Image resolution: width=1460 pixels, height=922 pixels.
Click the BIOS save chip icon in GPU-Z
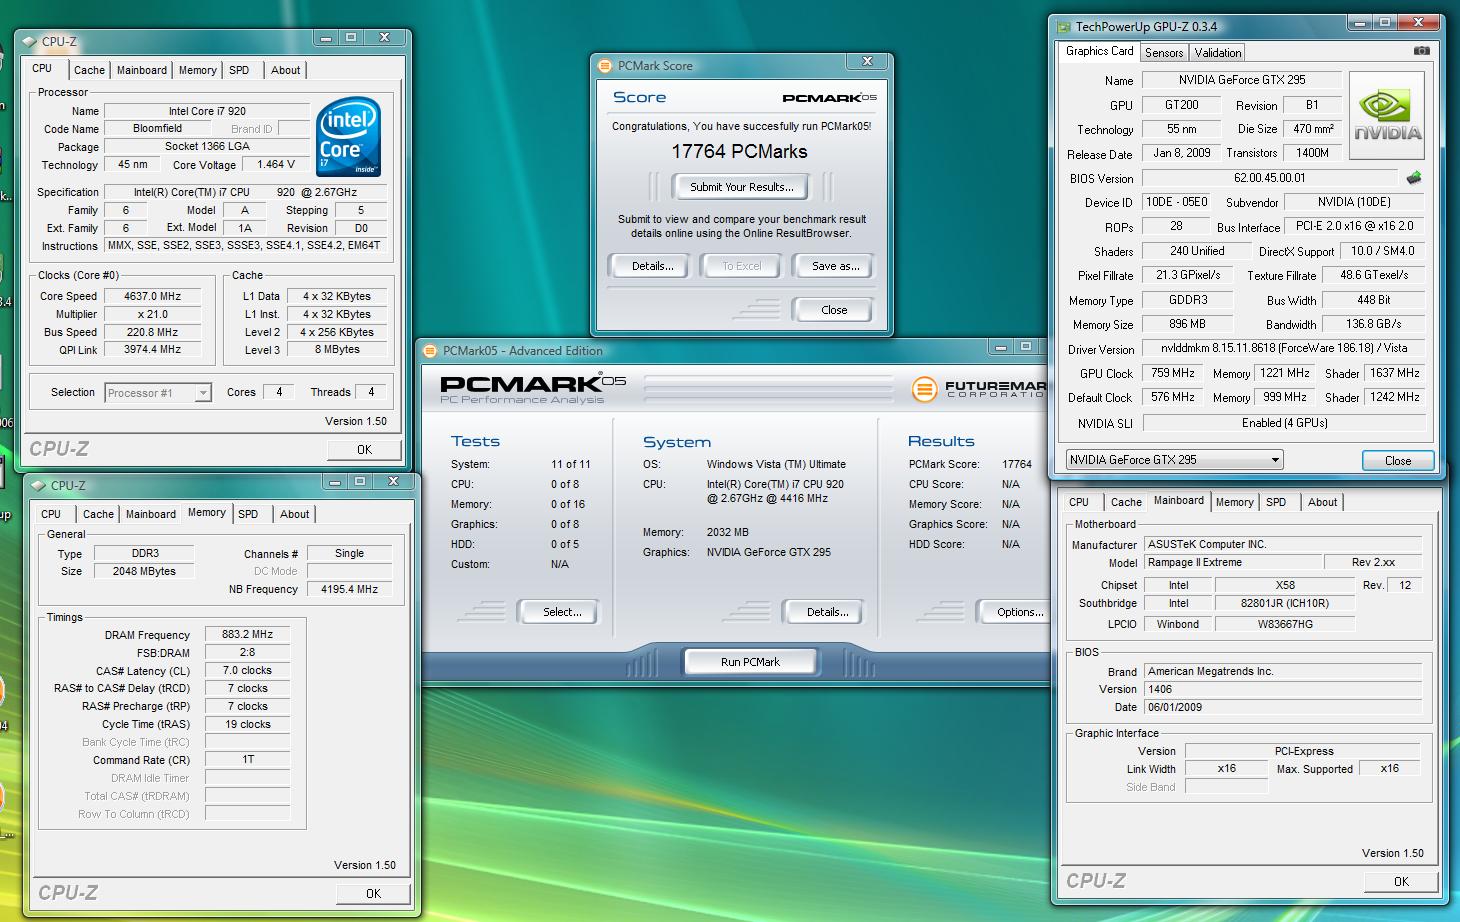(1413, 178)
